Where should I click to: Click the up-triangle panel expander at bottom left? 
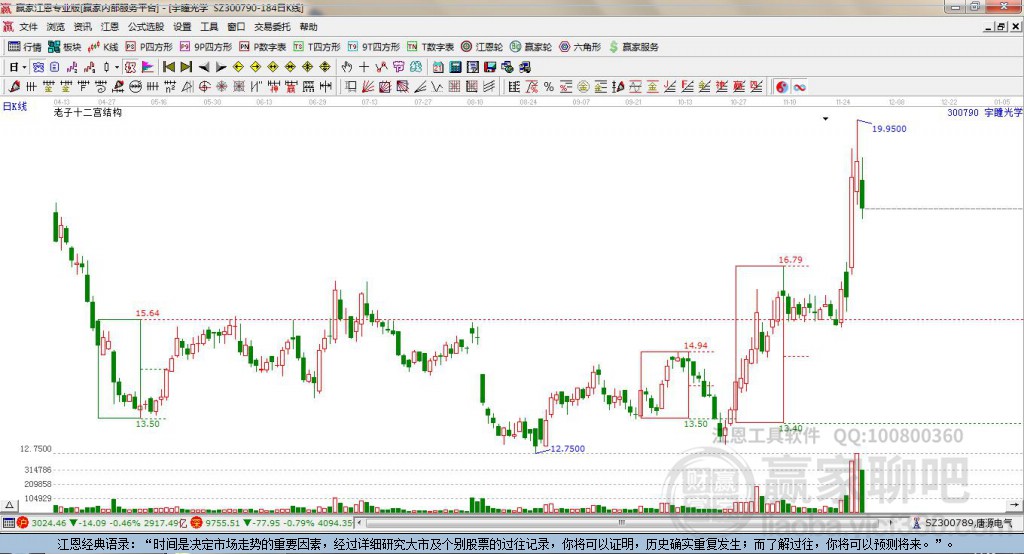[x=9, y=505]
